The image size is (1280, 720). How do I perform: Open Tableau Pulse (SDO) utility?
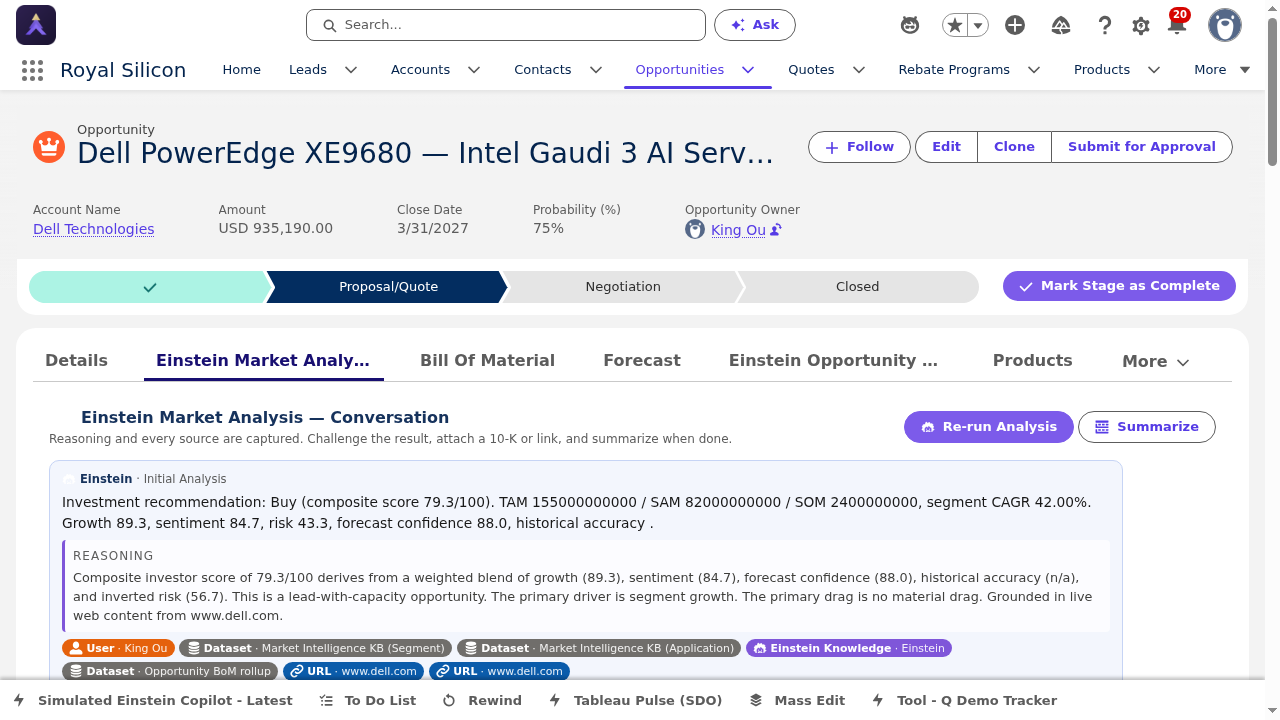pos(635,701)
